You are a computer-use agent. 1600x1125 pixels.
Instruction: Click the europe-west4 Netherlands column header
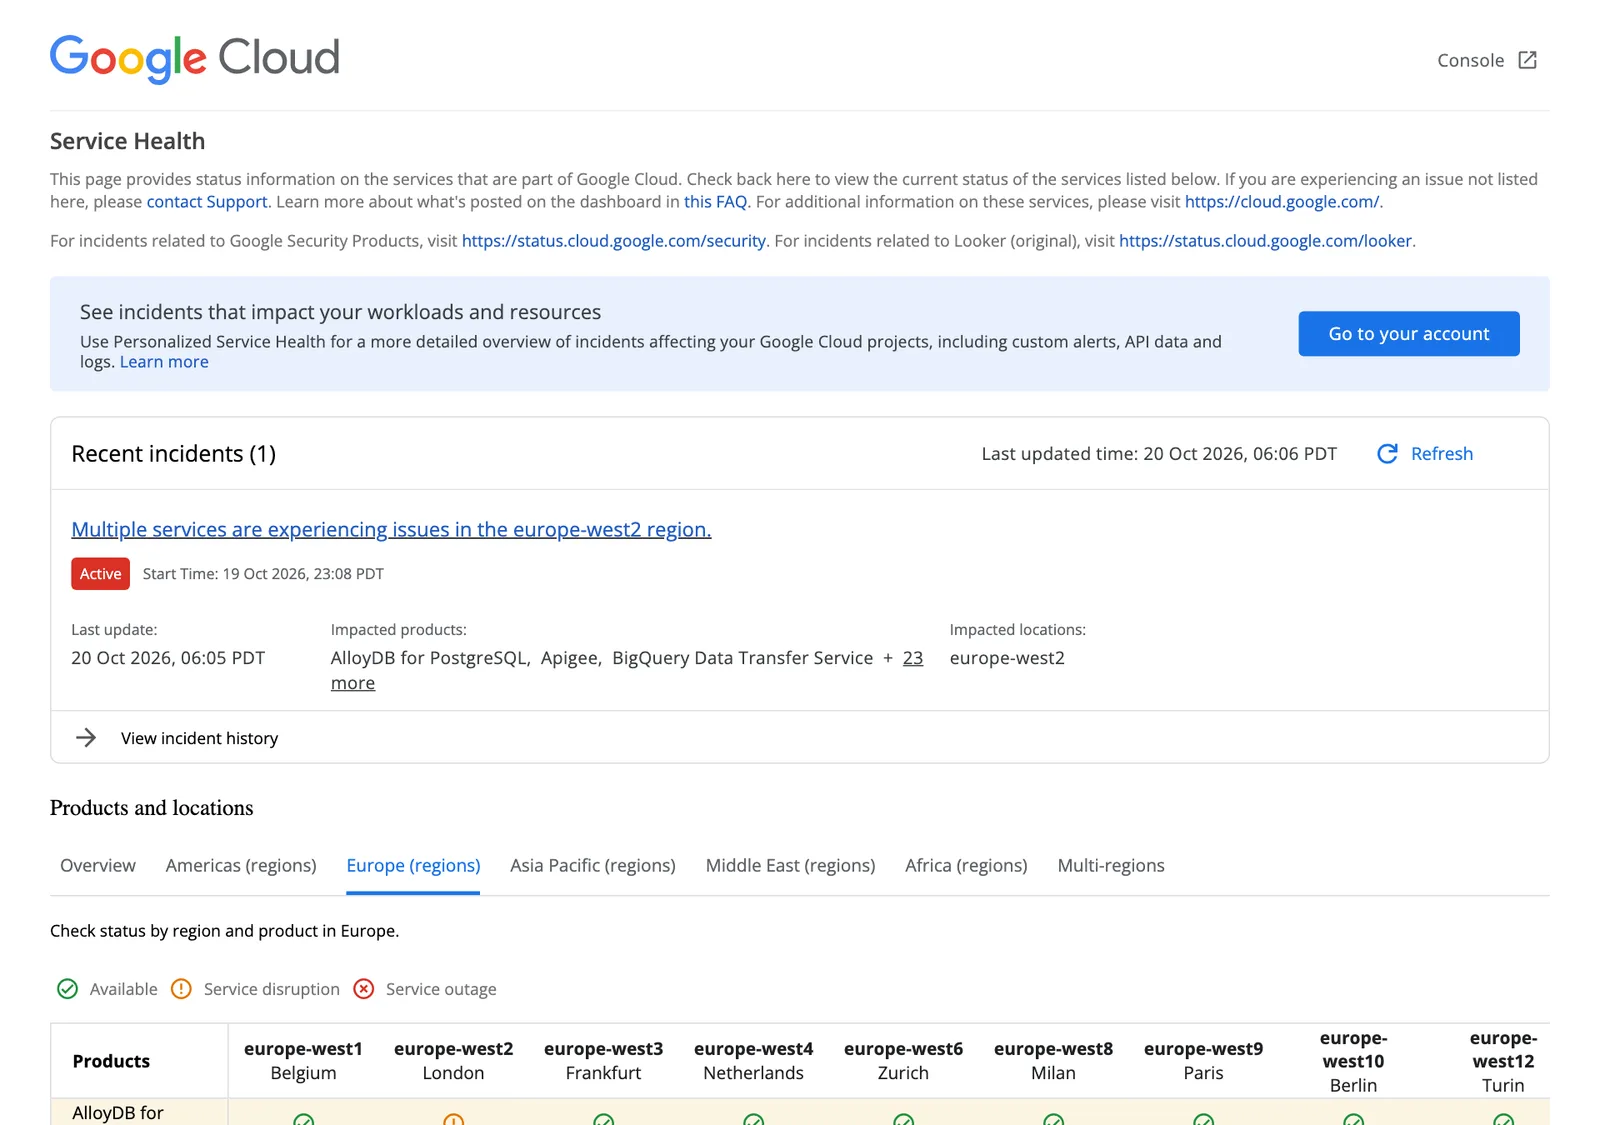pyautogui.click(x=753, y=1061)
